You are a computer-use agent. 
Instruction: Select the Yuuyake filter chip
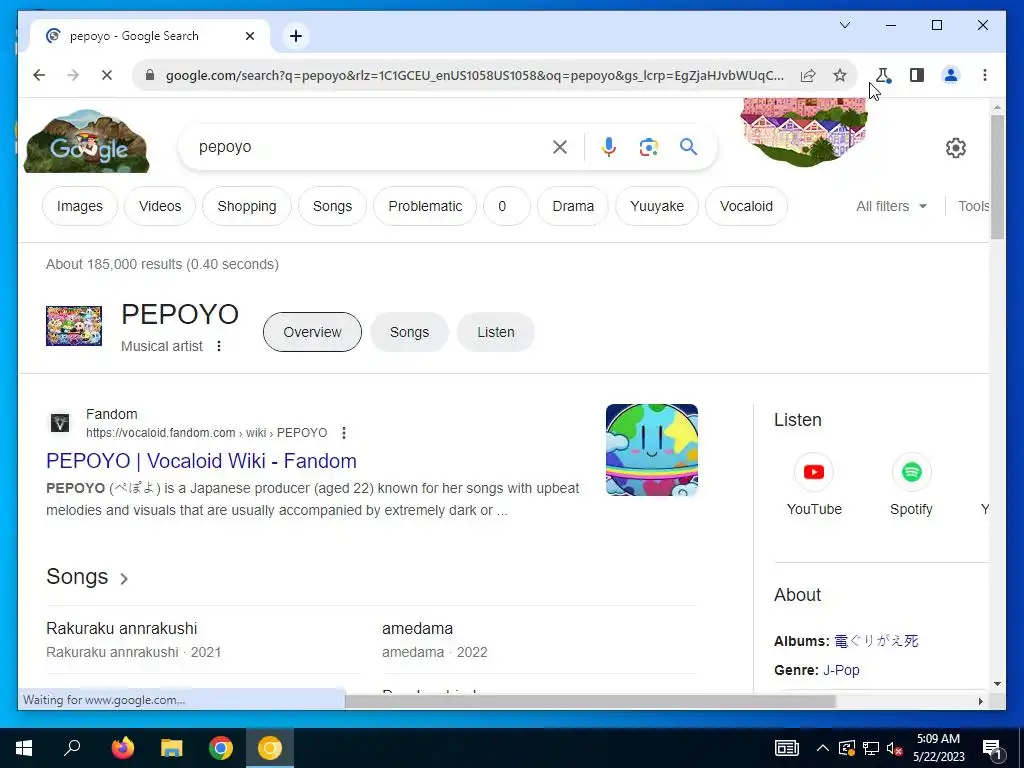coord(657,206)
